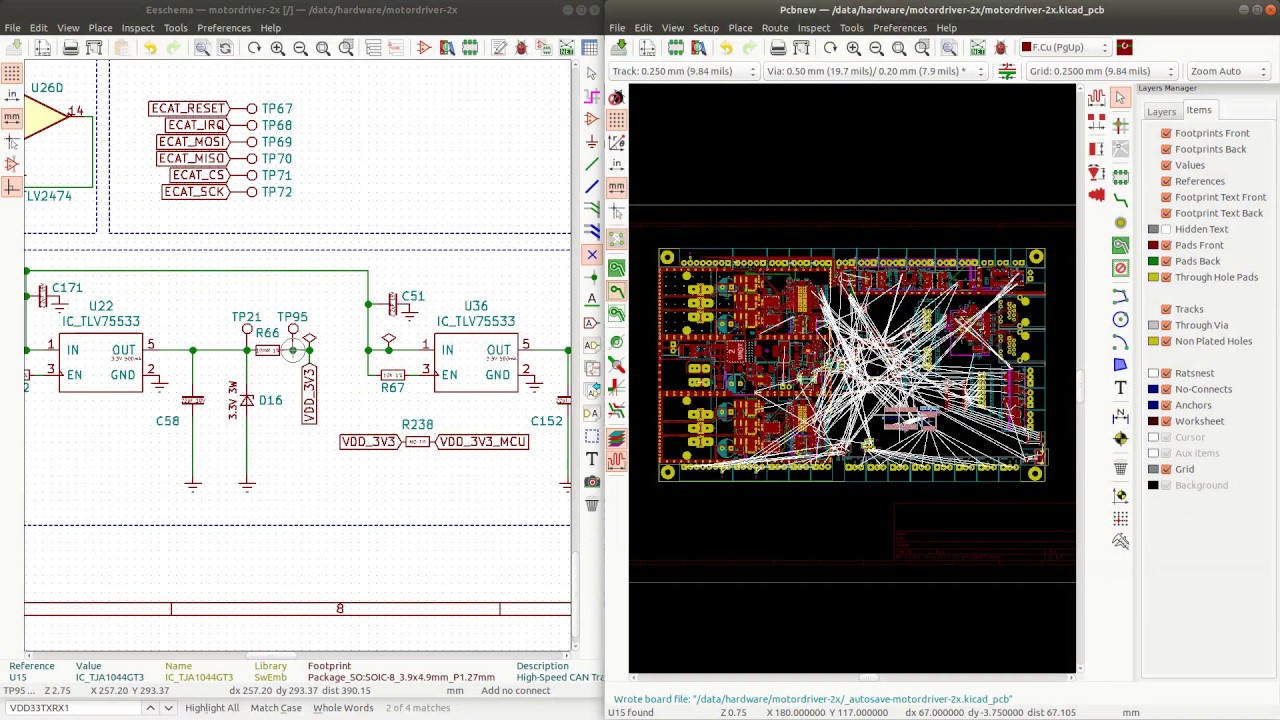Click the Eeschema search text field
Image resolution: width=1280 pixels, height=720 pixels.
pyautogui.click(x=72, y=708)
